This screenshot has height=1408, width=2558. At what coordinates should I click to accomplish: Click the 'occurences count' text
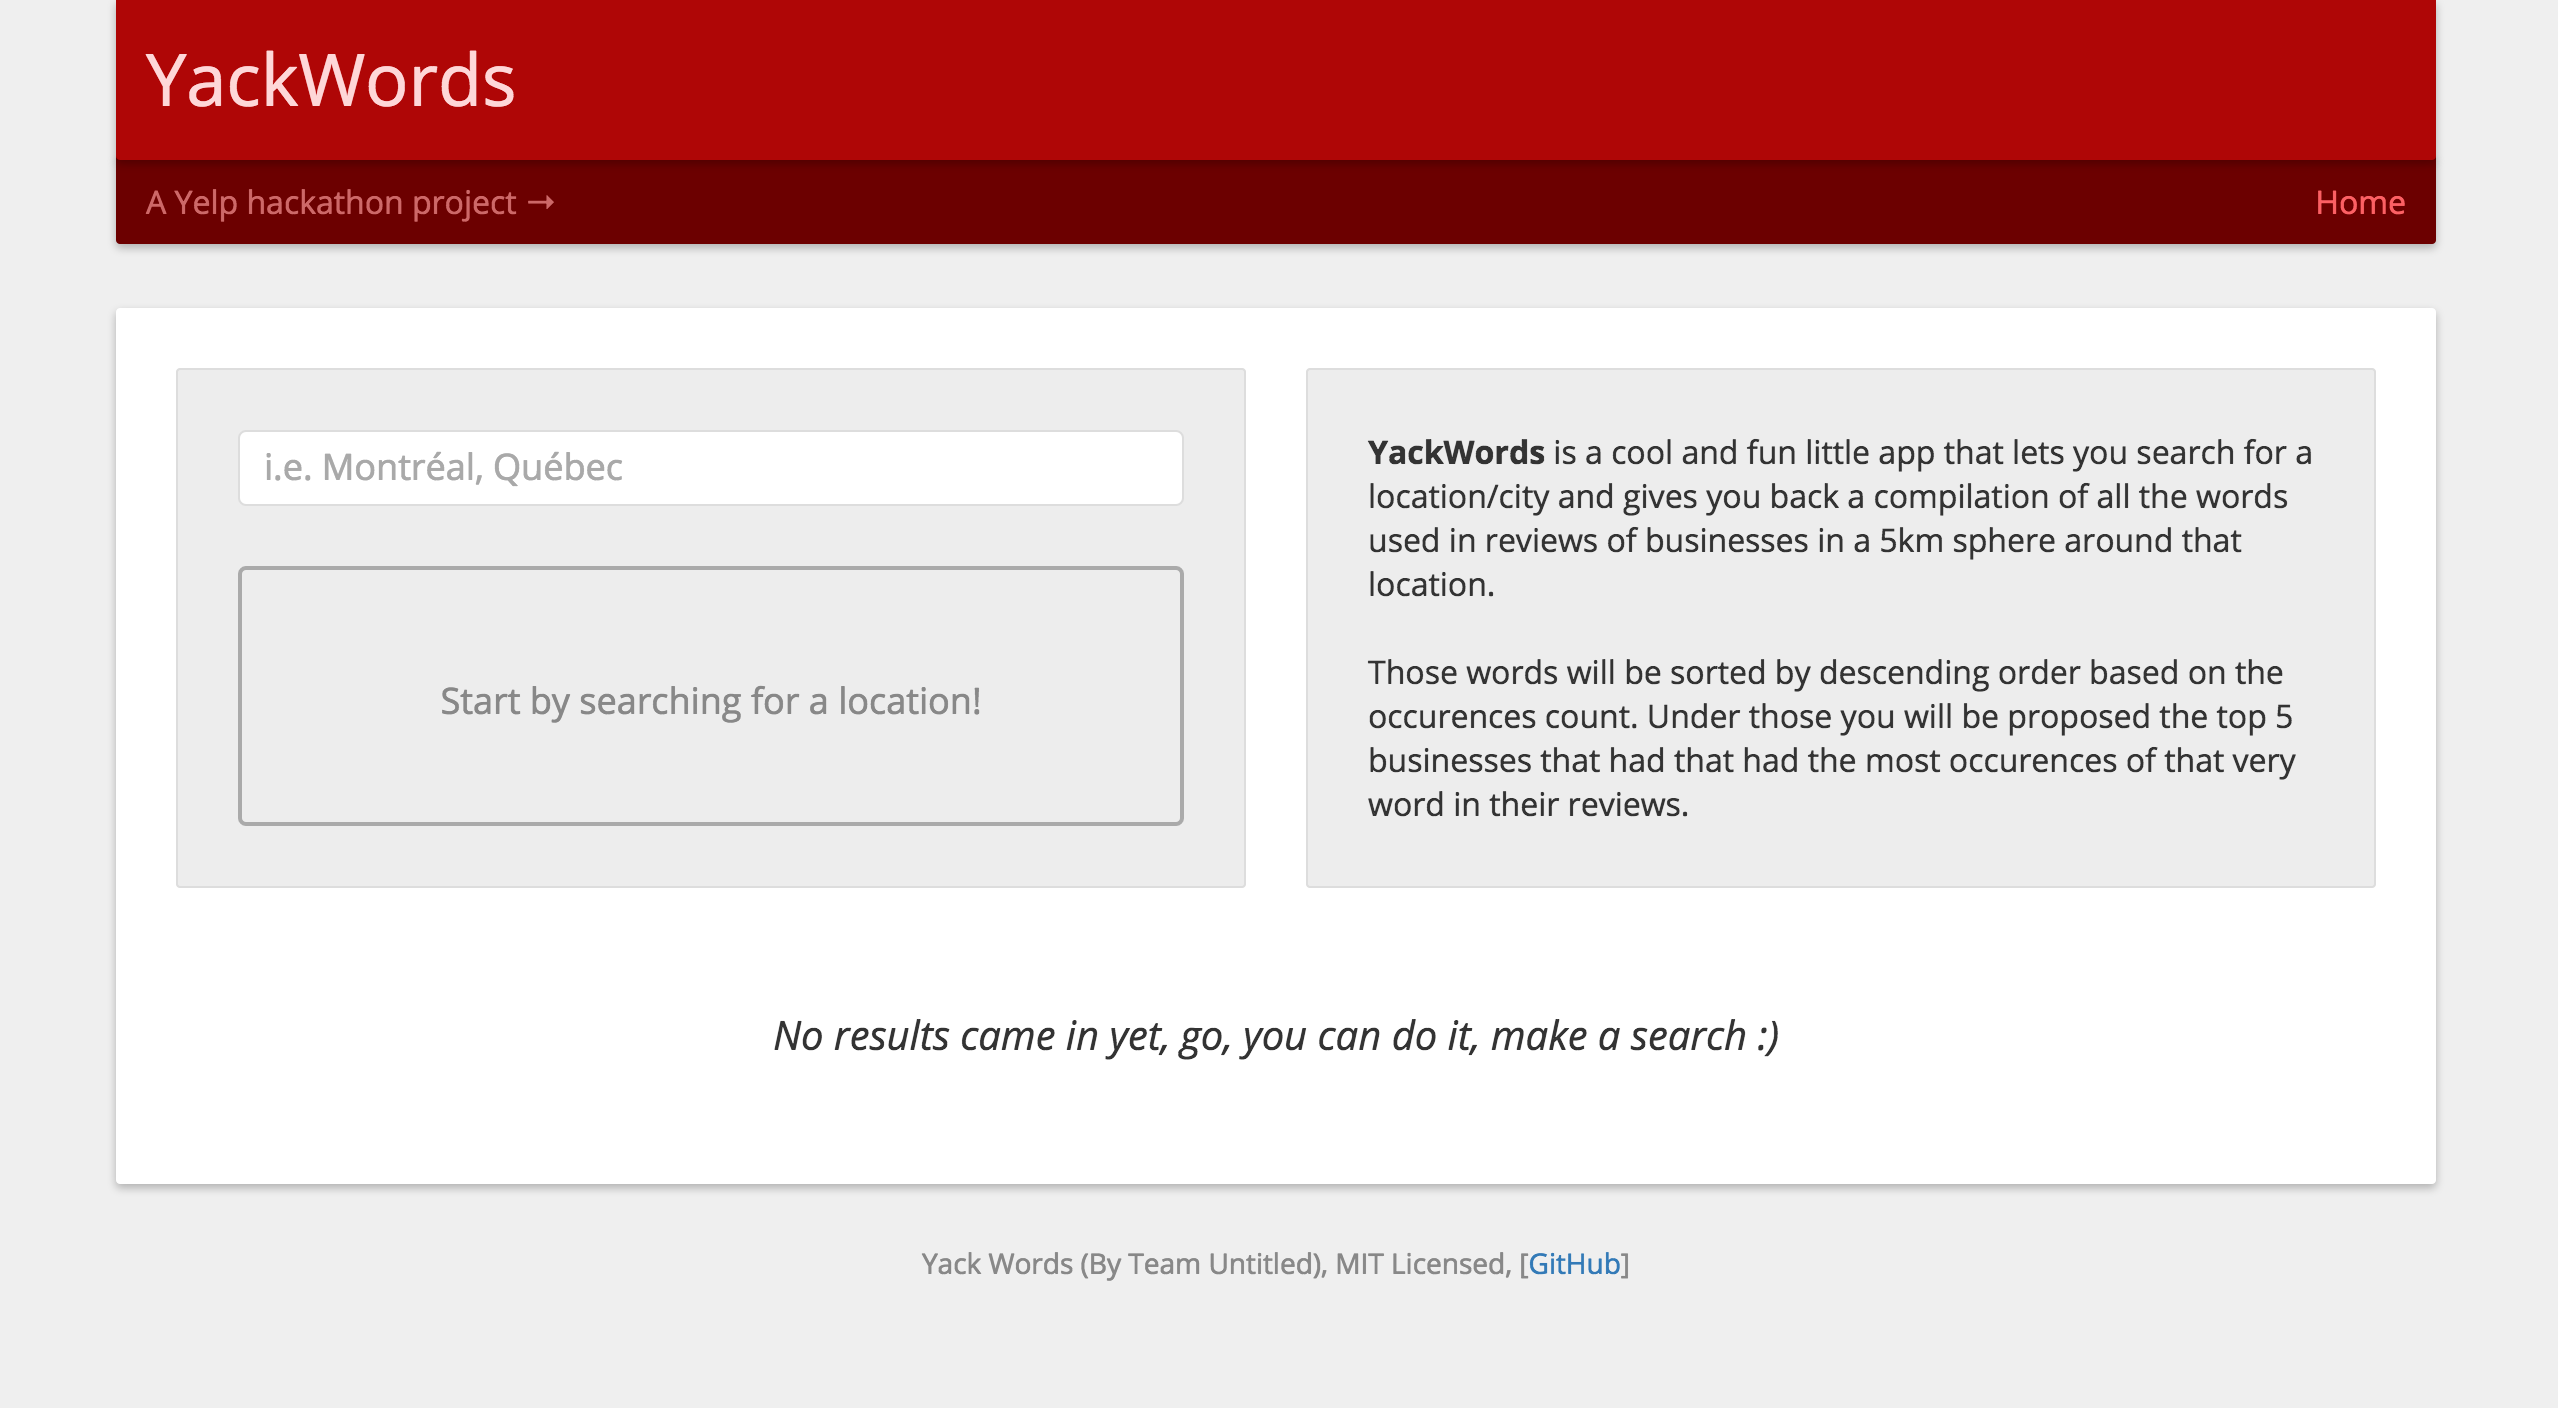[x=1502, y=717]
